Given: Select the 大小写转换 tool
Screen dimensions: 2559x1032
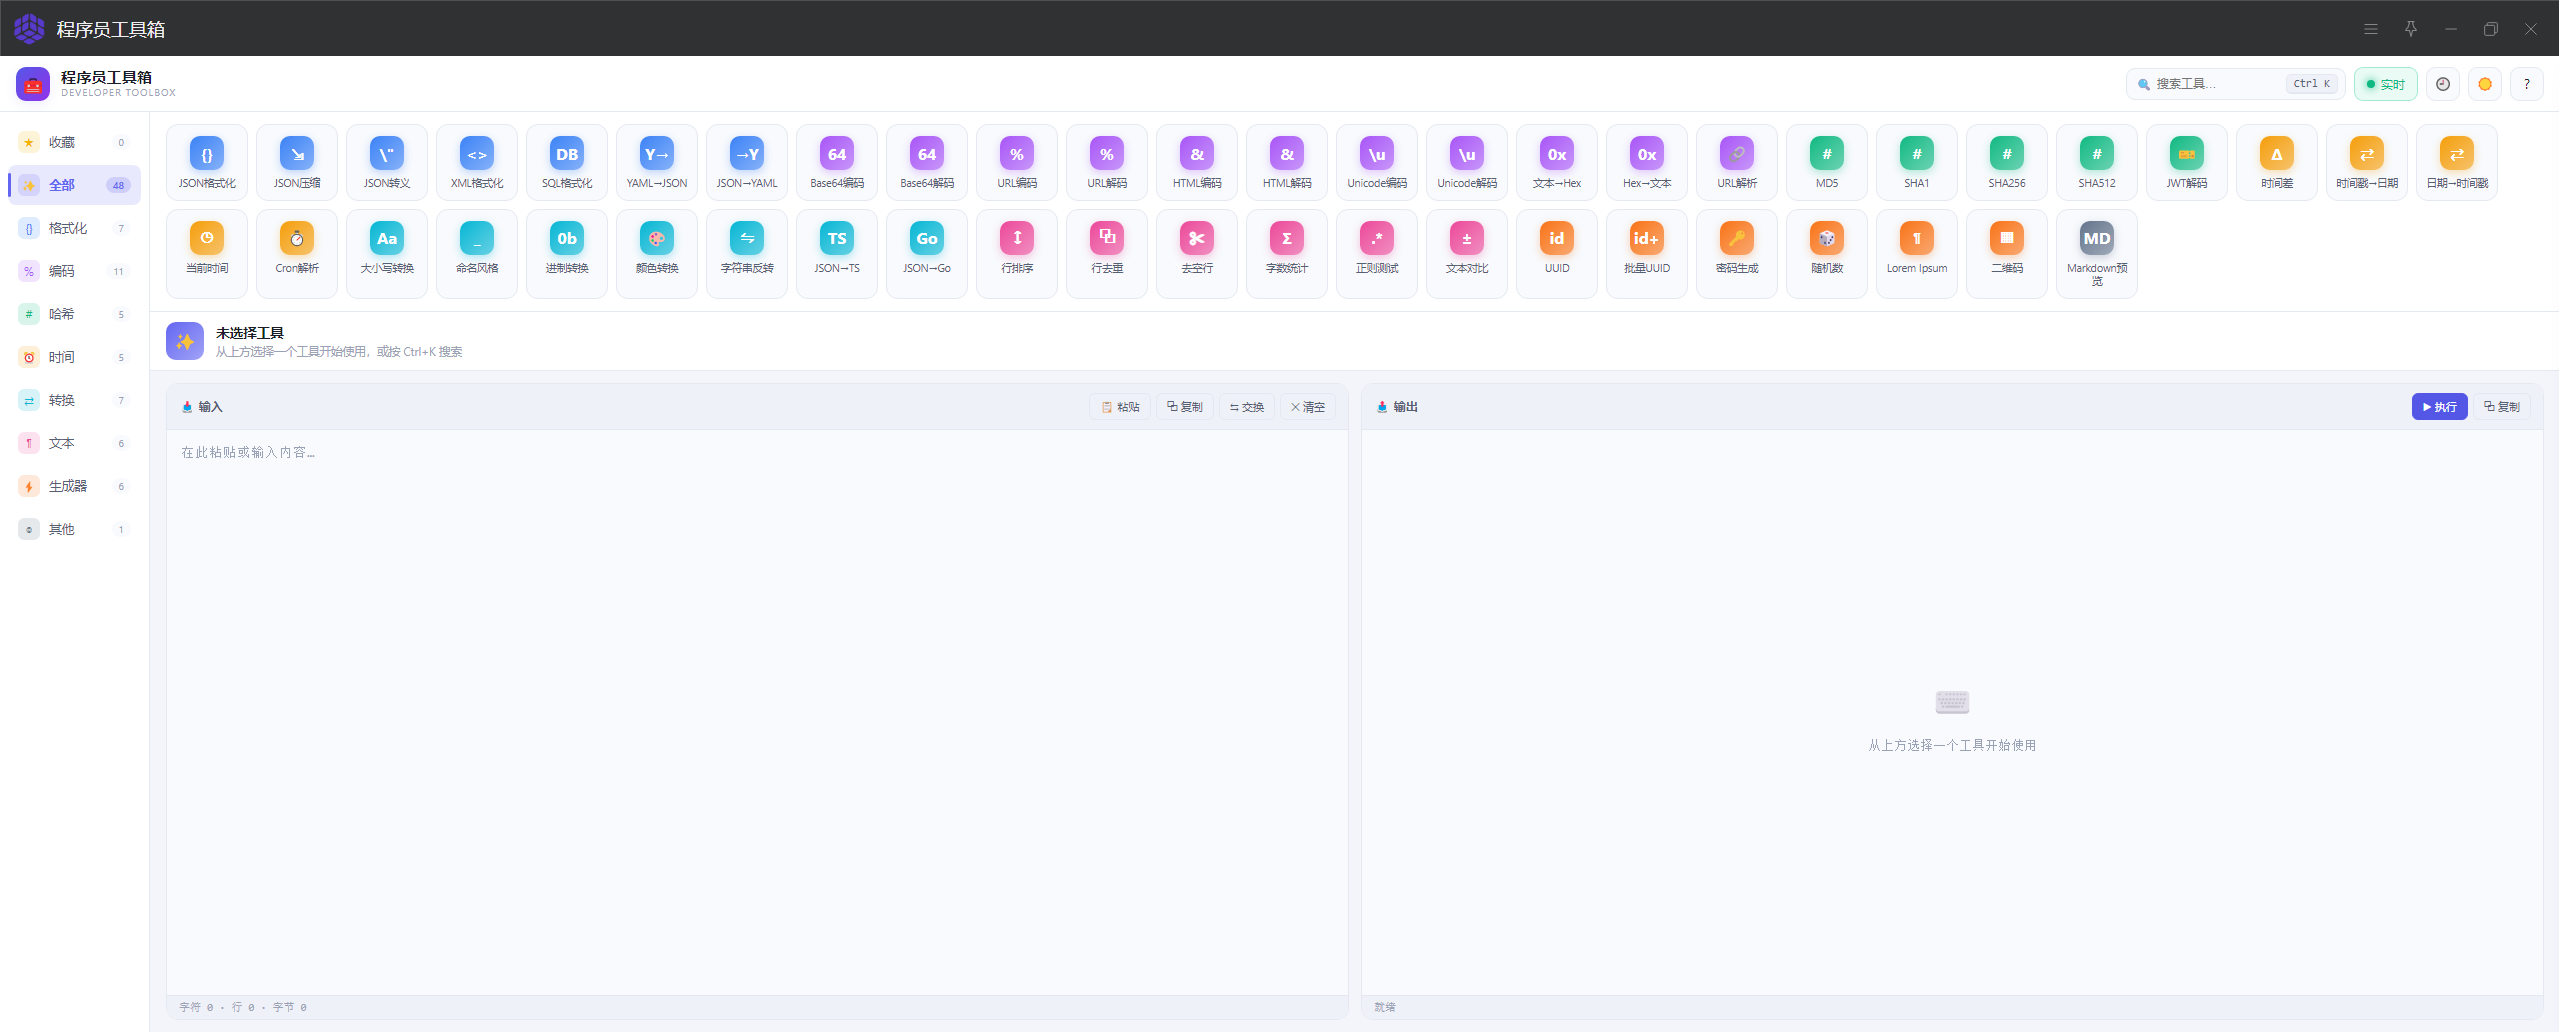Looking at the screenshot, I should 387,253.
